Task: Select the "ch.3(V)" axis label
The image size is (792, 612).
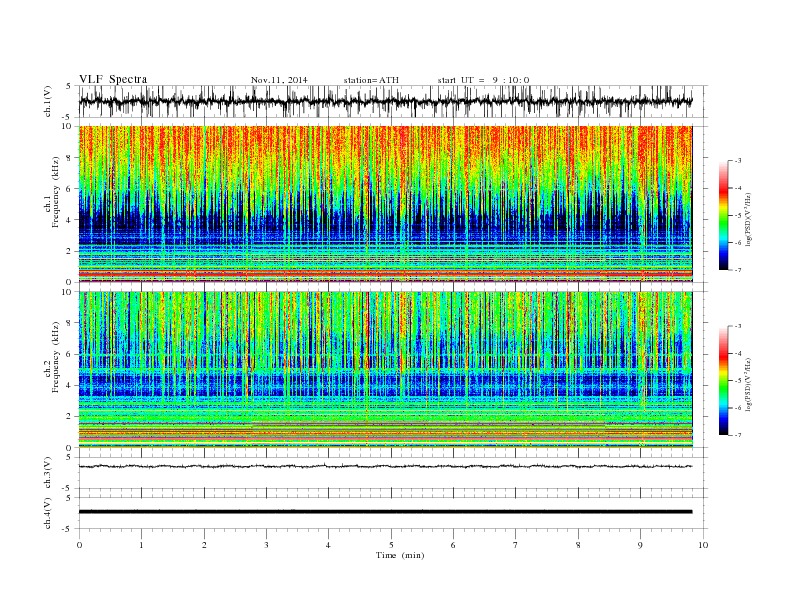Action: pos(48,473)
